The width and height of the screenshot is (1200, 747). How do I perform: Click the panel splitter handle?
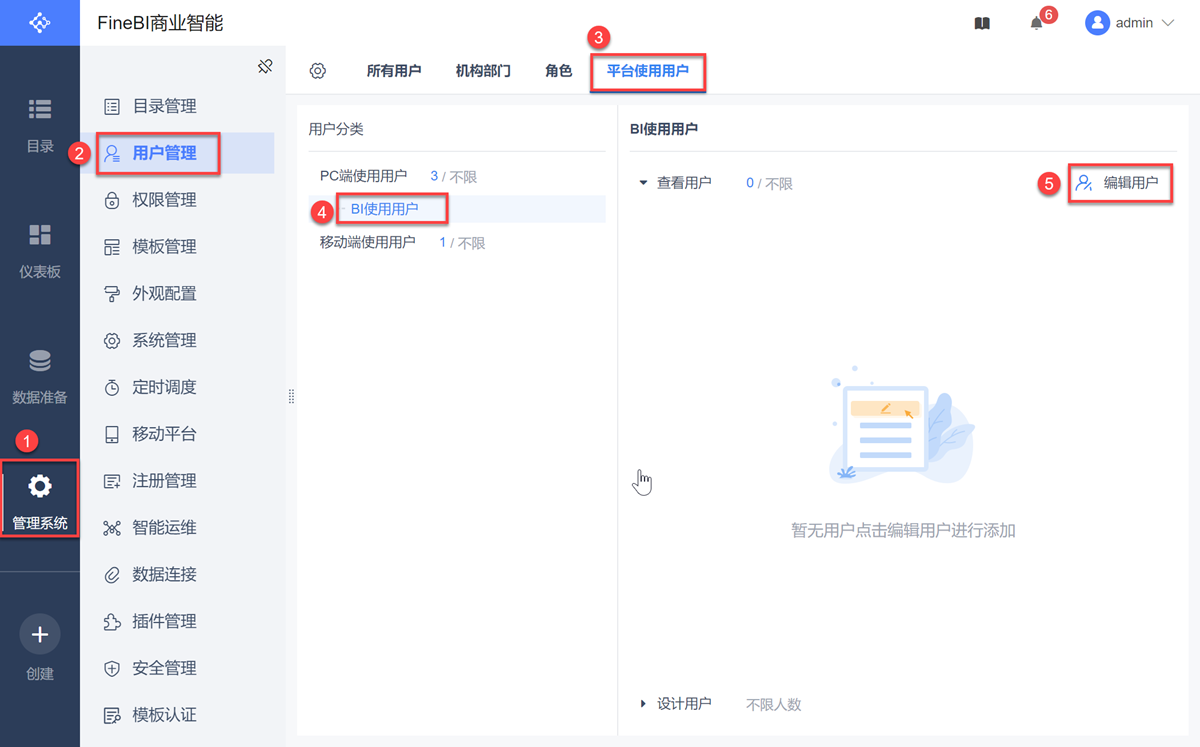coord(291,396)
